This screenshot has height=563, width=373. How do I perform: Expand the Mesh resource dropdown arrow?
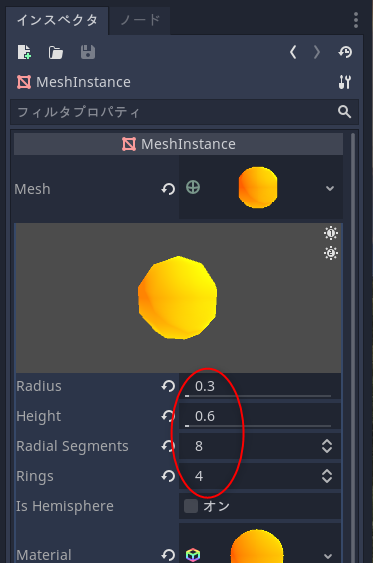pyautogui.click(x=330, y=188)
